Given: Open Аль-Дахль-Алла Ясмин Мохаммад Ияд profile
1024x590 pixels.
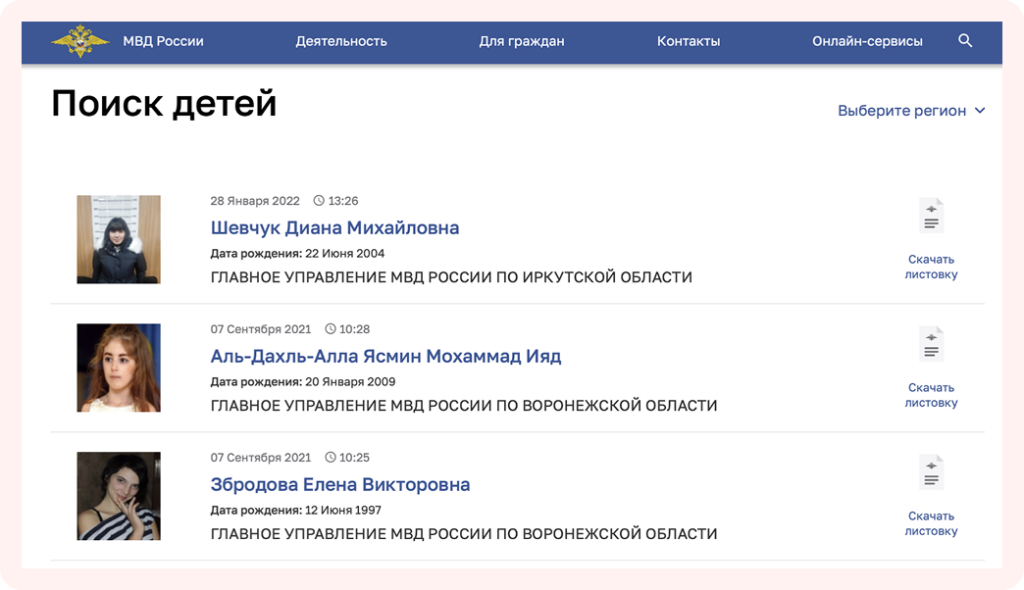Looking at the screenshot, I should tap(388, 356).
